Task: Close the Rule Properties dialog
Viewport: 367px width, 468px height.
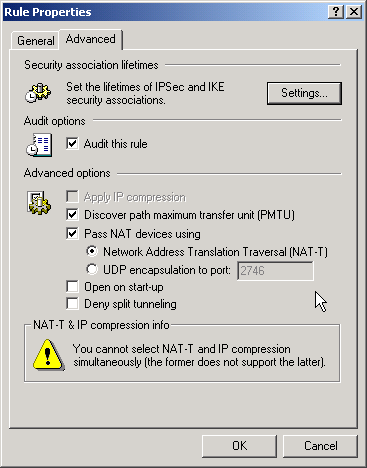Action: click(x=354, y=12)
